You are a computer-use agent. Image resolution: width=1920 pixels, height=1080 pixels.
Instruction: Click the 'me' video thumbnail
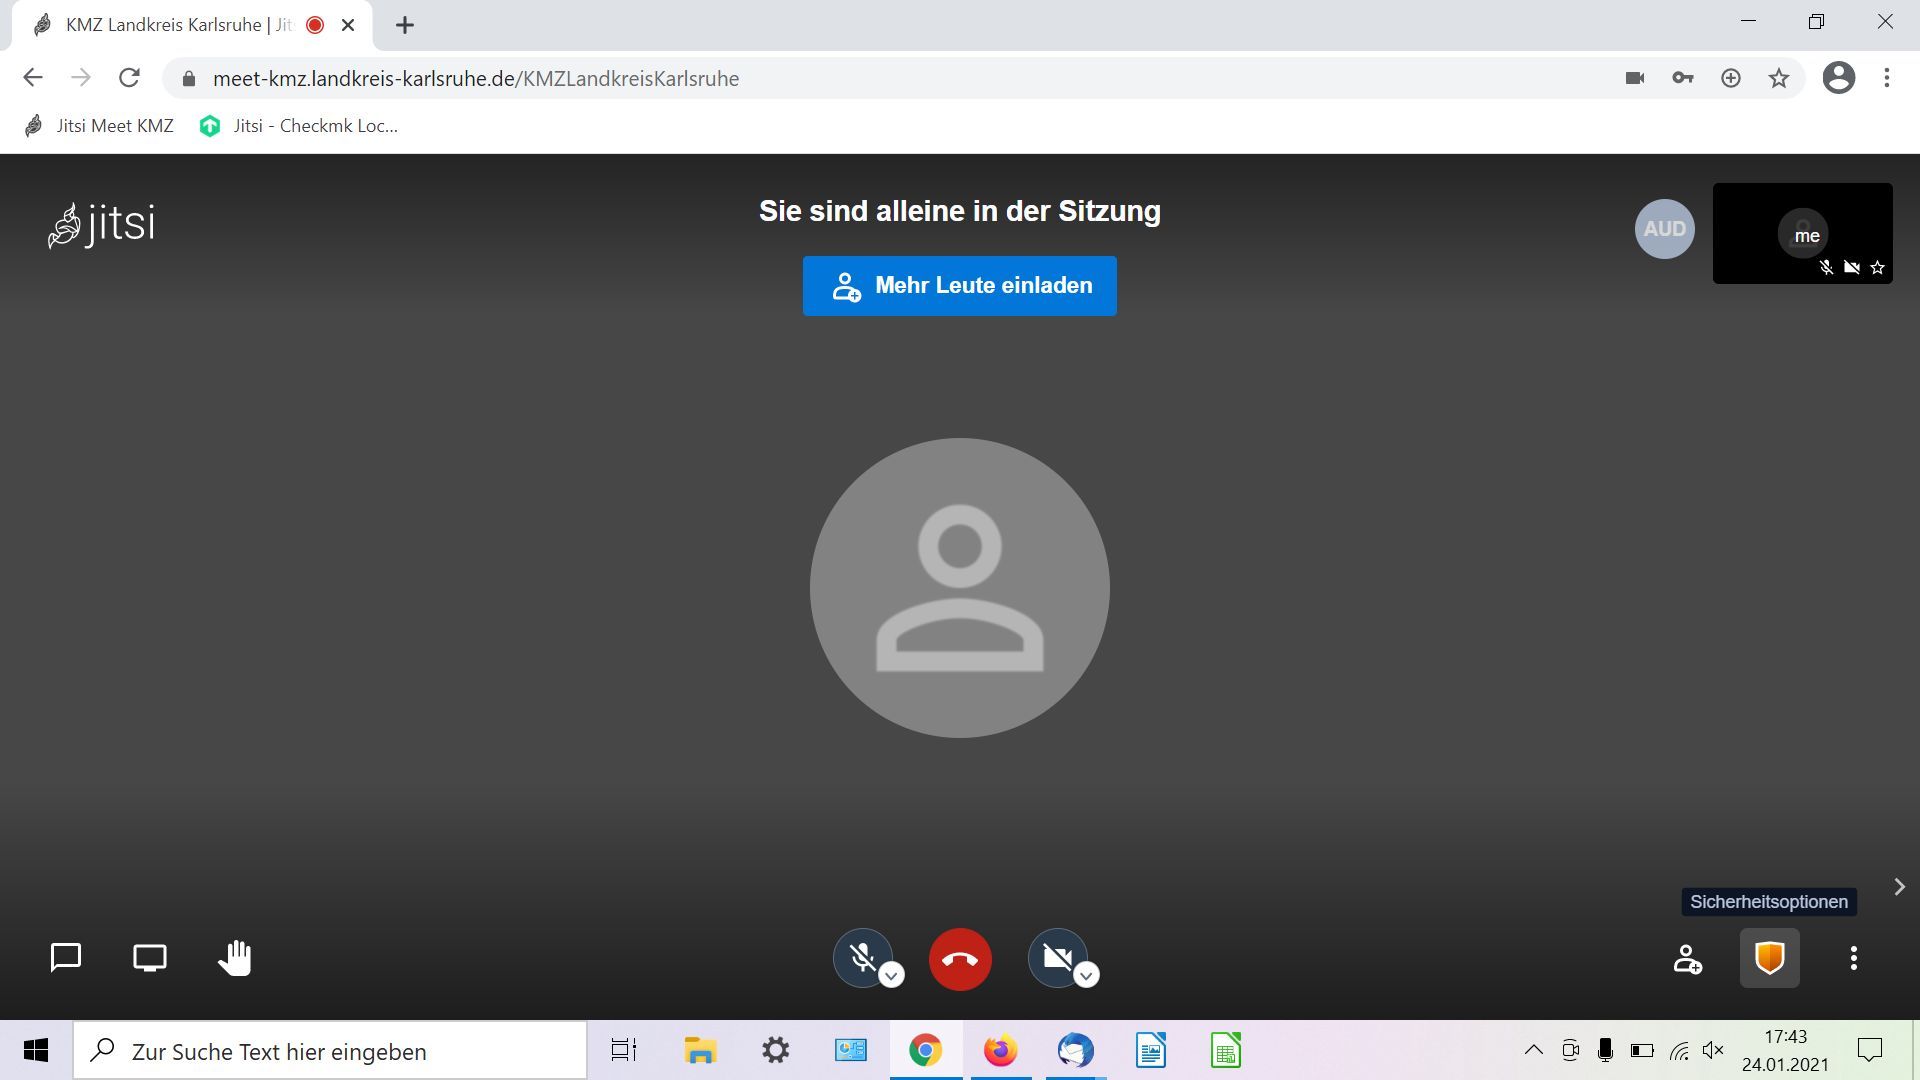click(1802, 233)
